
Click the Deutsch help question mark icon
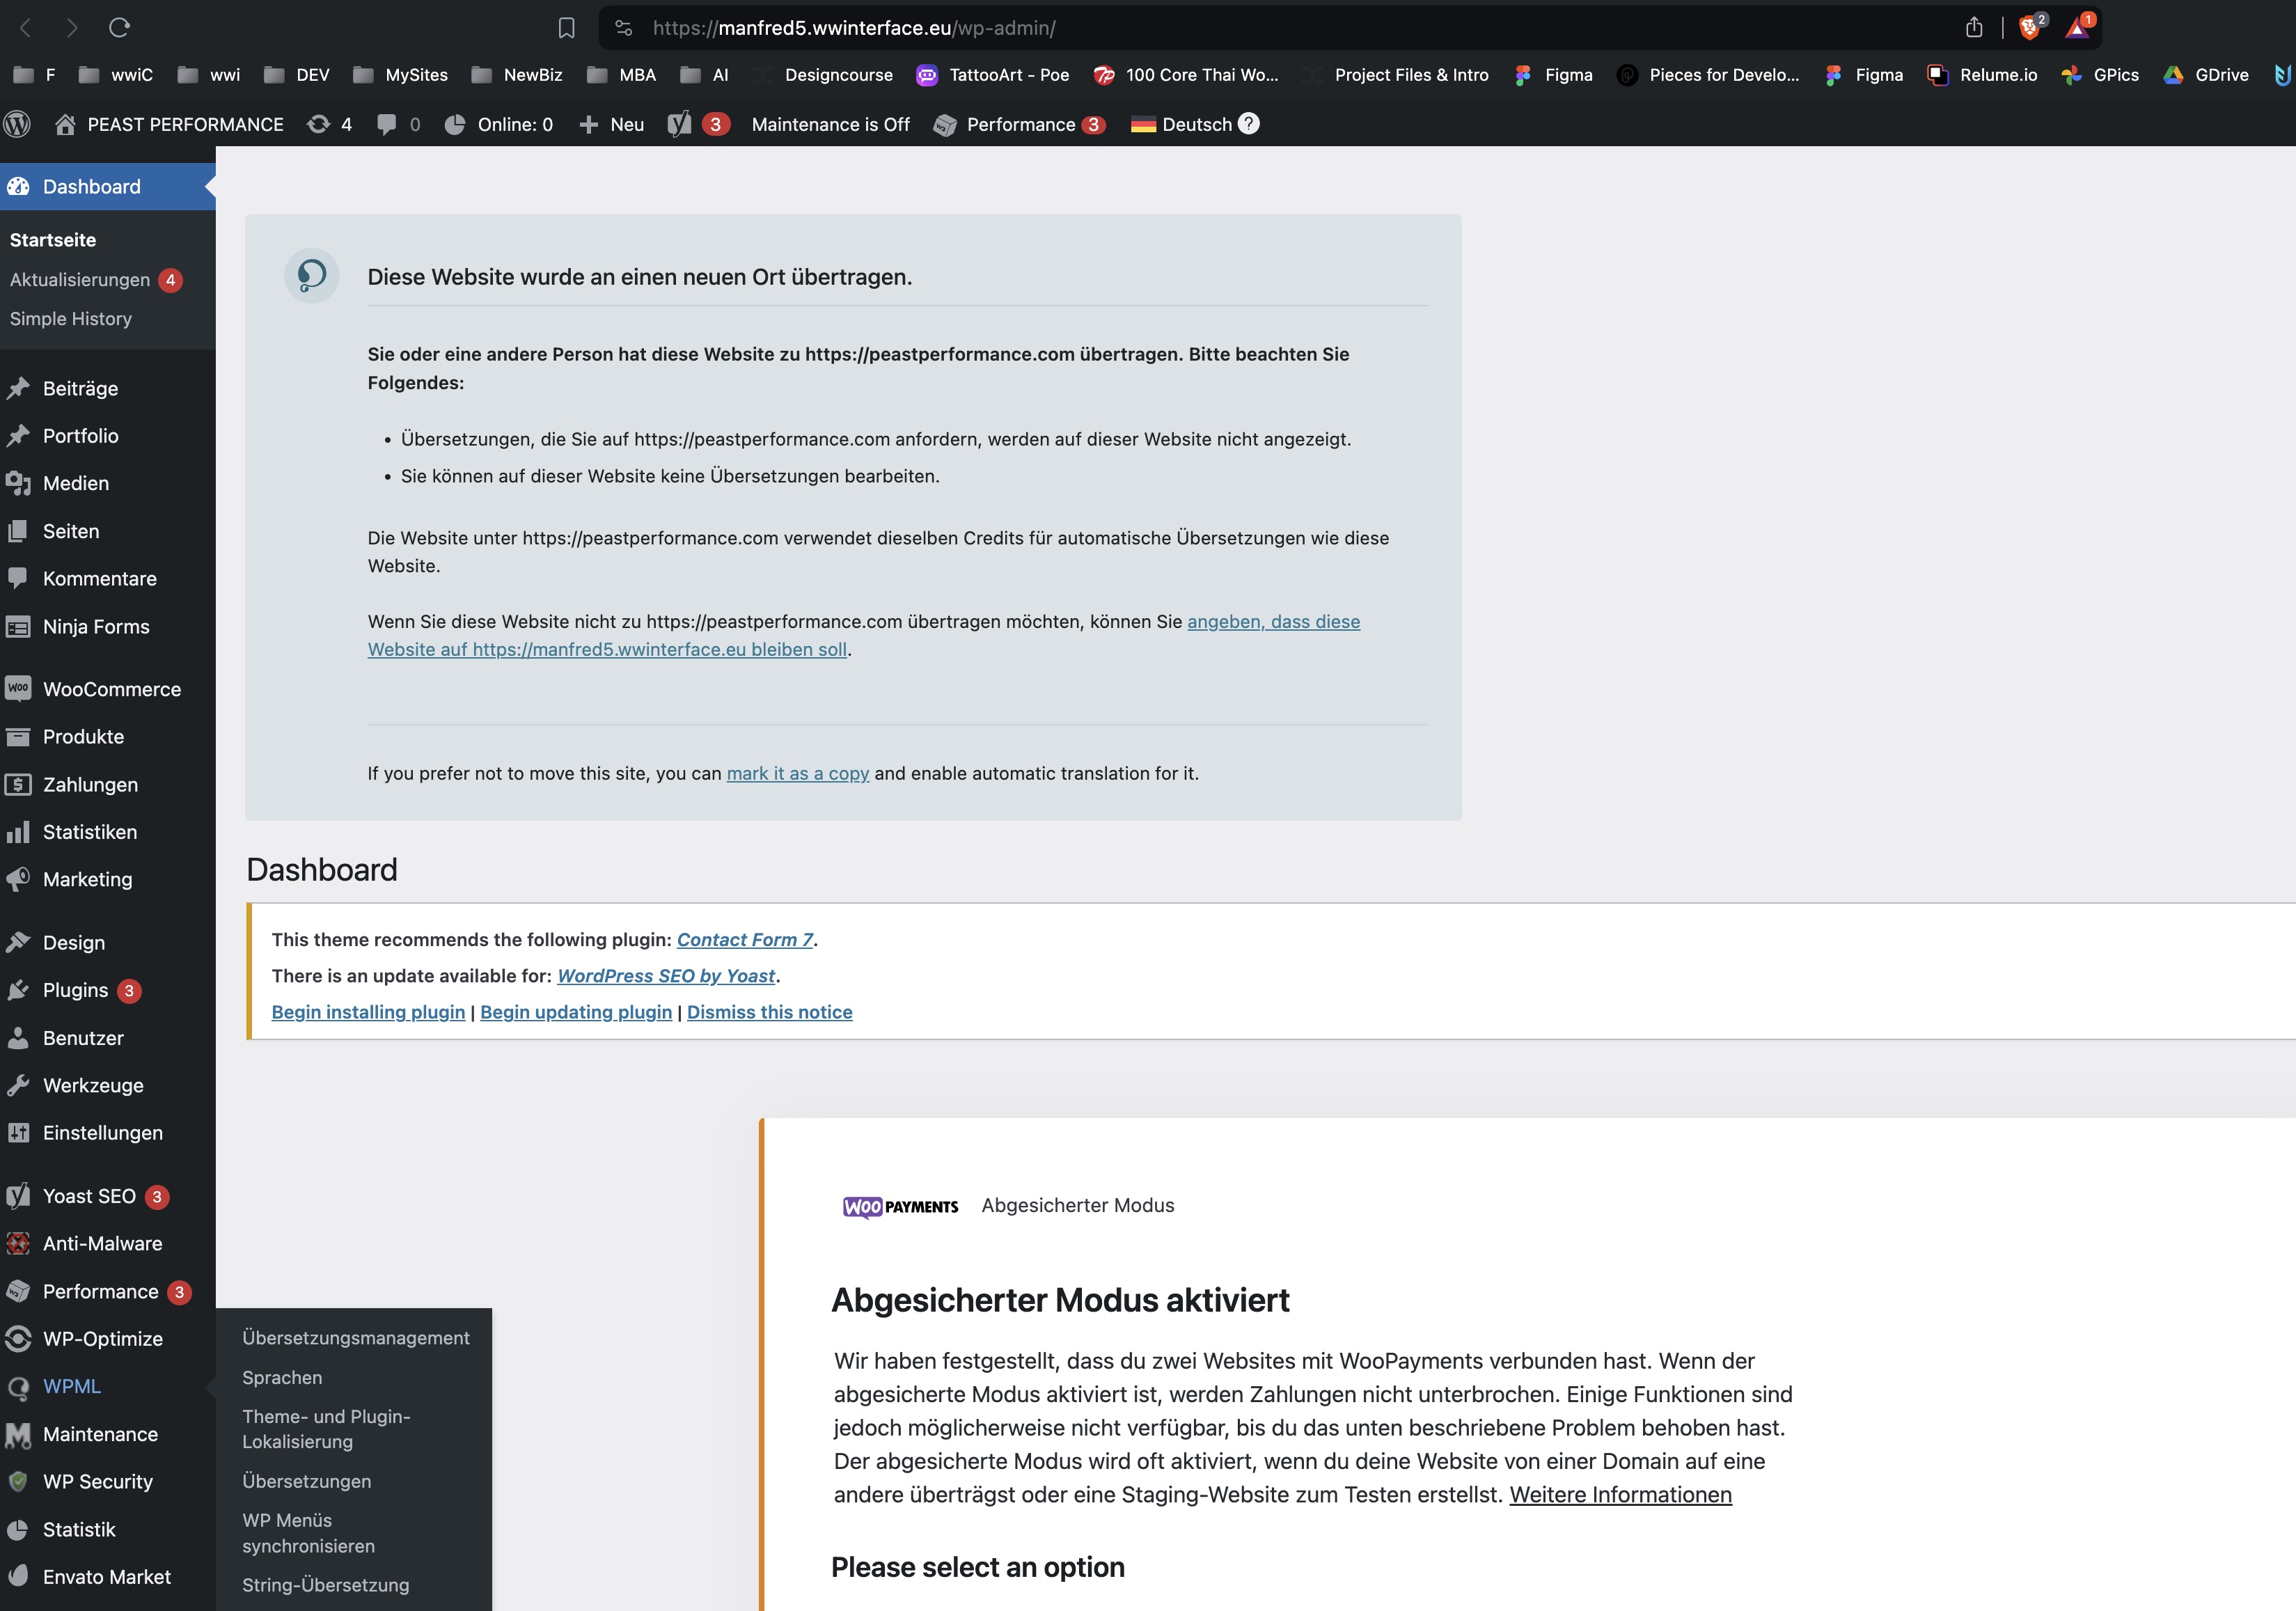[1248, 123]
